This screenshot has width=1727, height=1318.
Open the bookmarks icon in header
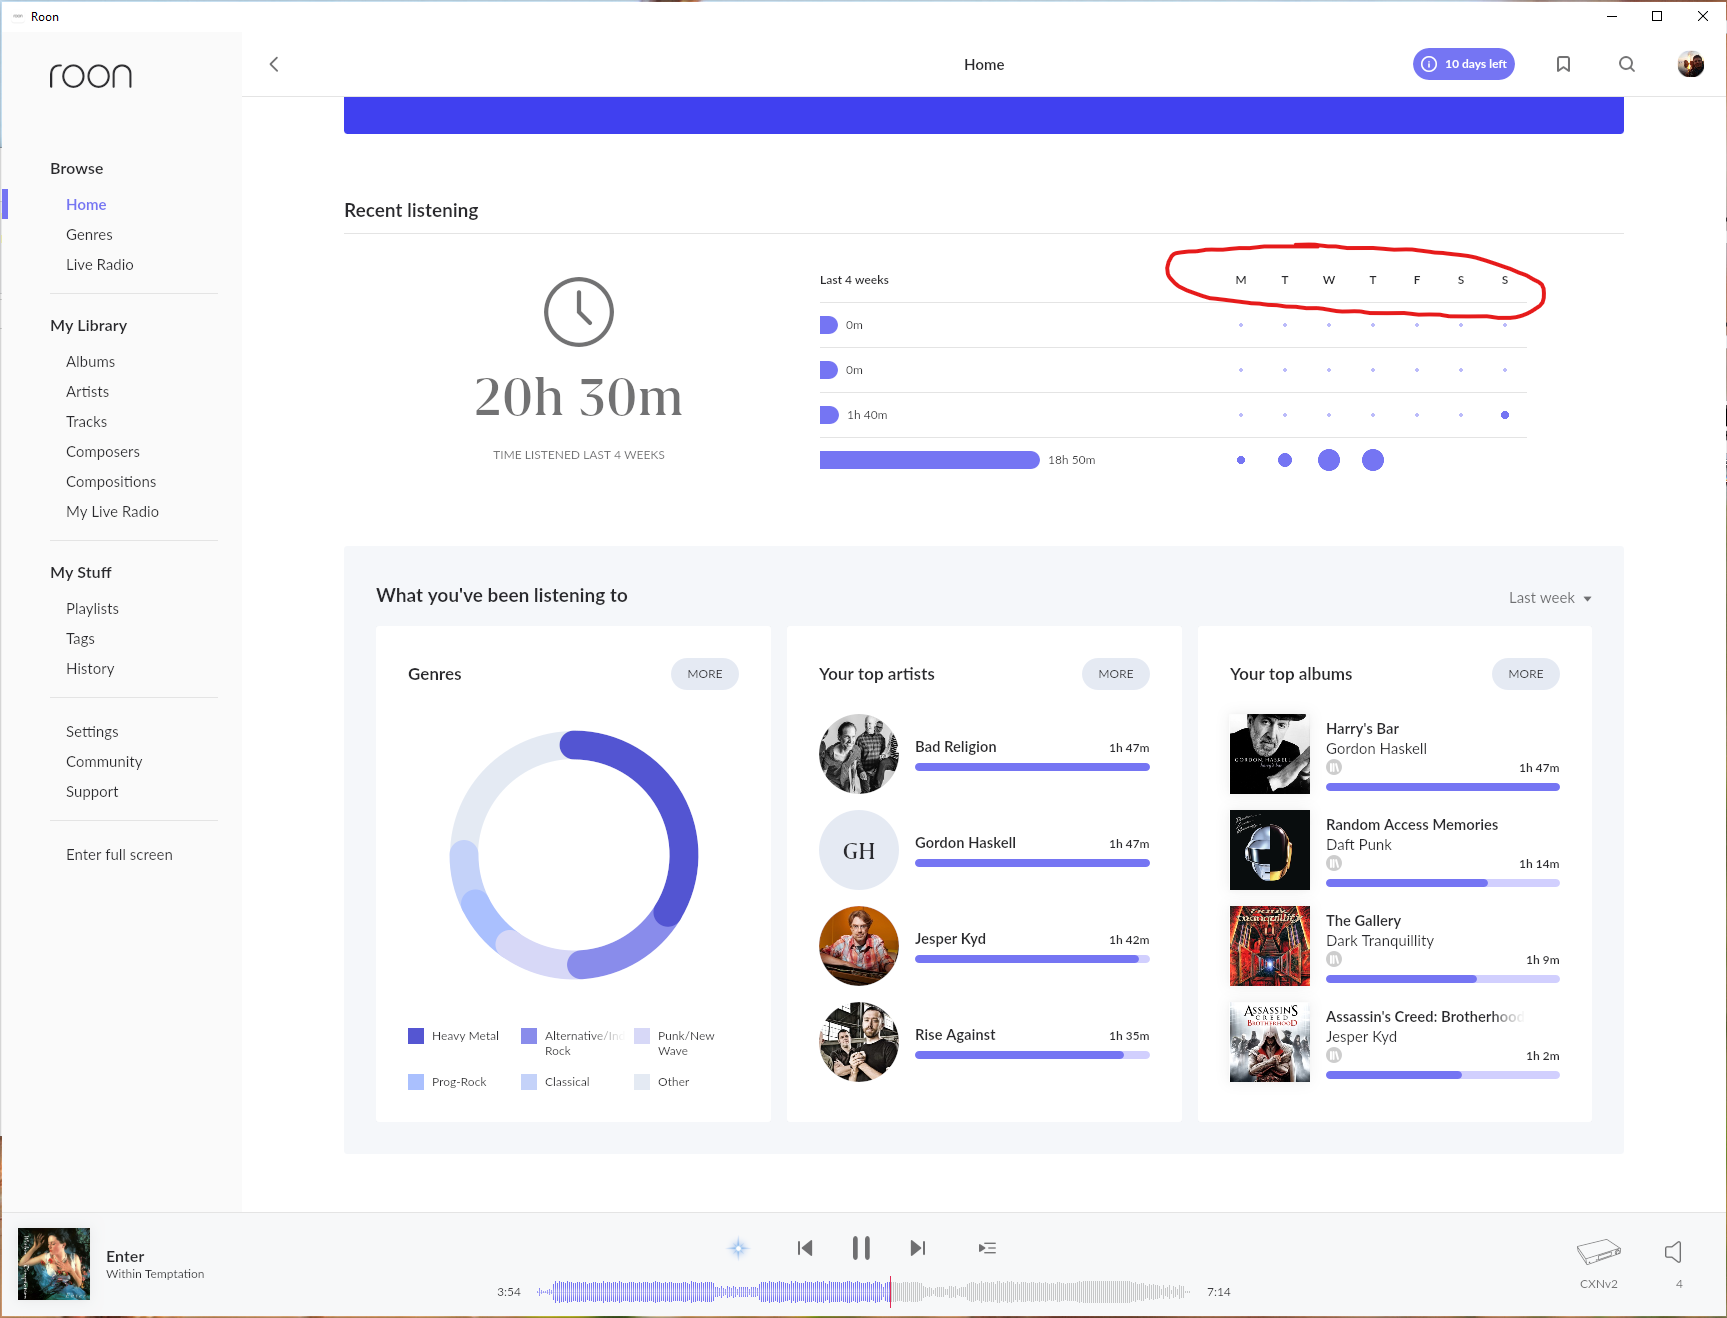[1563, 64]
